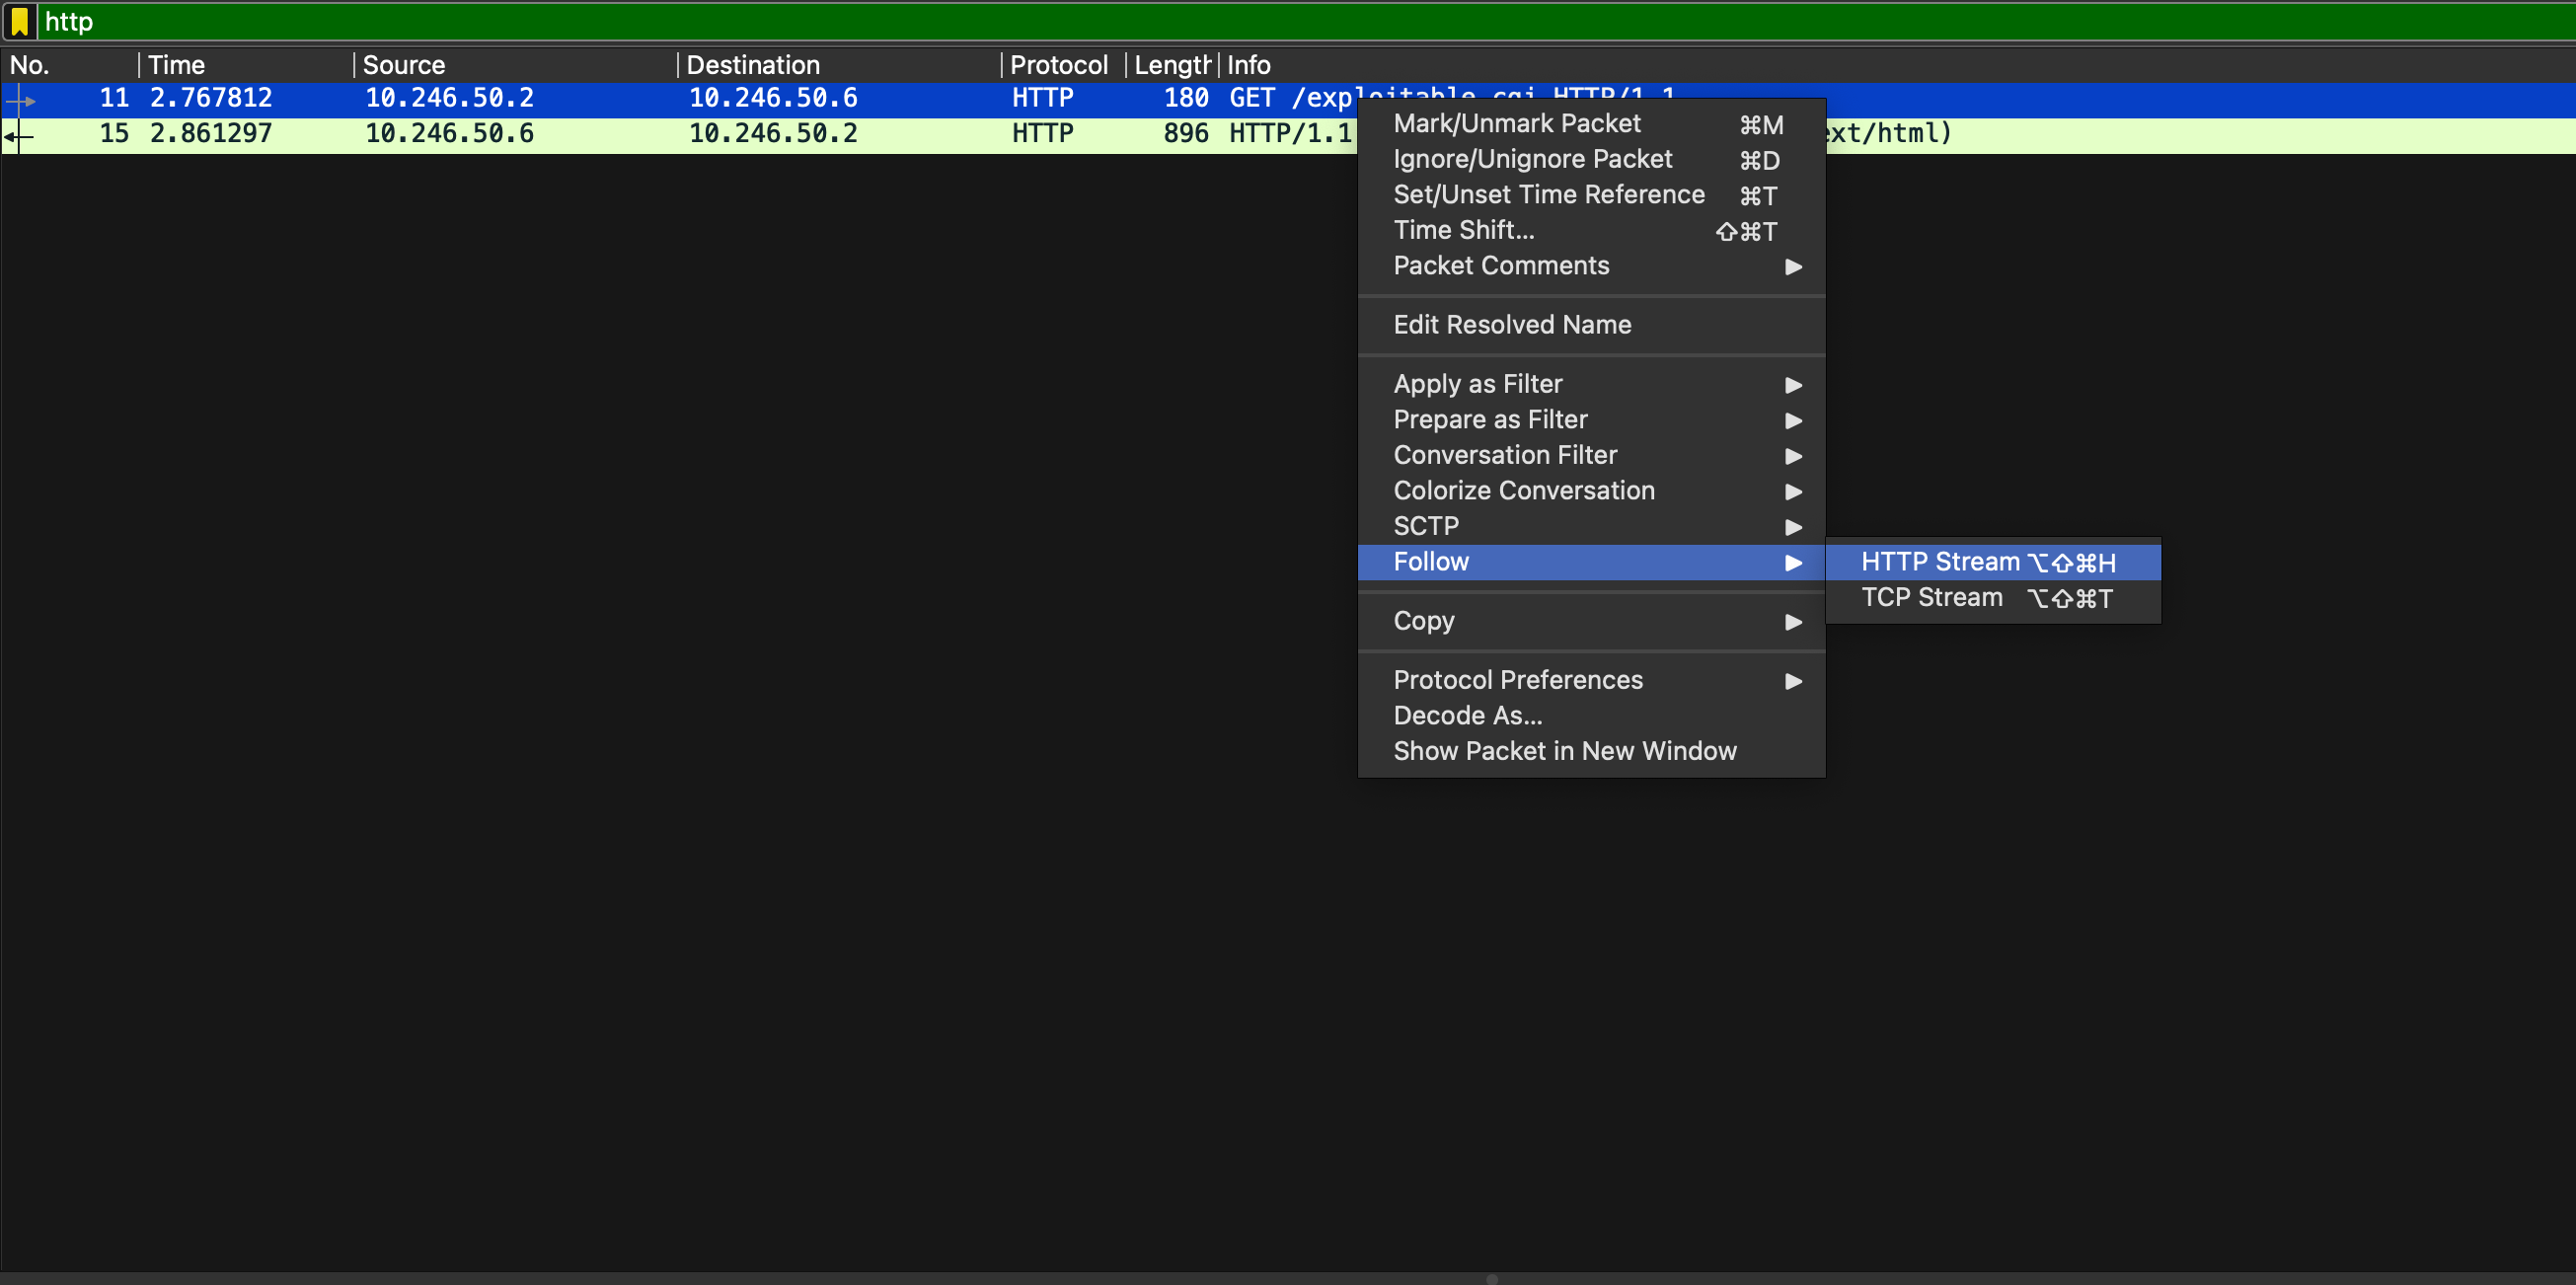The image size is (2576, 1285).
Task: Expand the Copy submenu
Action: (1423, 621)
